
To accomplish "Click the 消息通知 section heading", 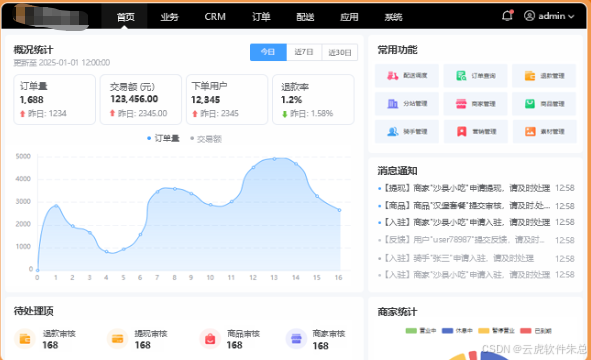I will pyautogui.click(x=397, y=171).
